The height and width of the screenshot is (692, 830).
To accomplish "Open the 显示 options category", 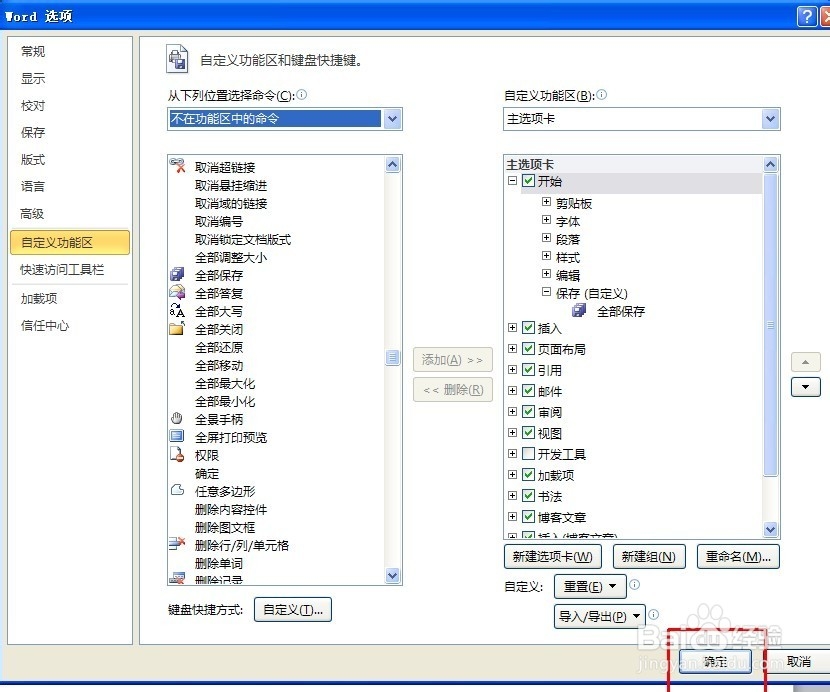I will [x=33, y=78].
